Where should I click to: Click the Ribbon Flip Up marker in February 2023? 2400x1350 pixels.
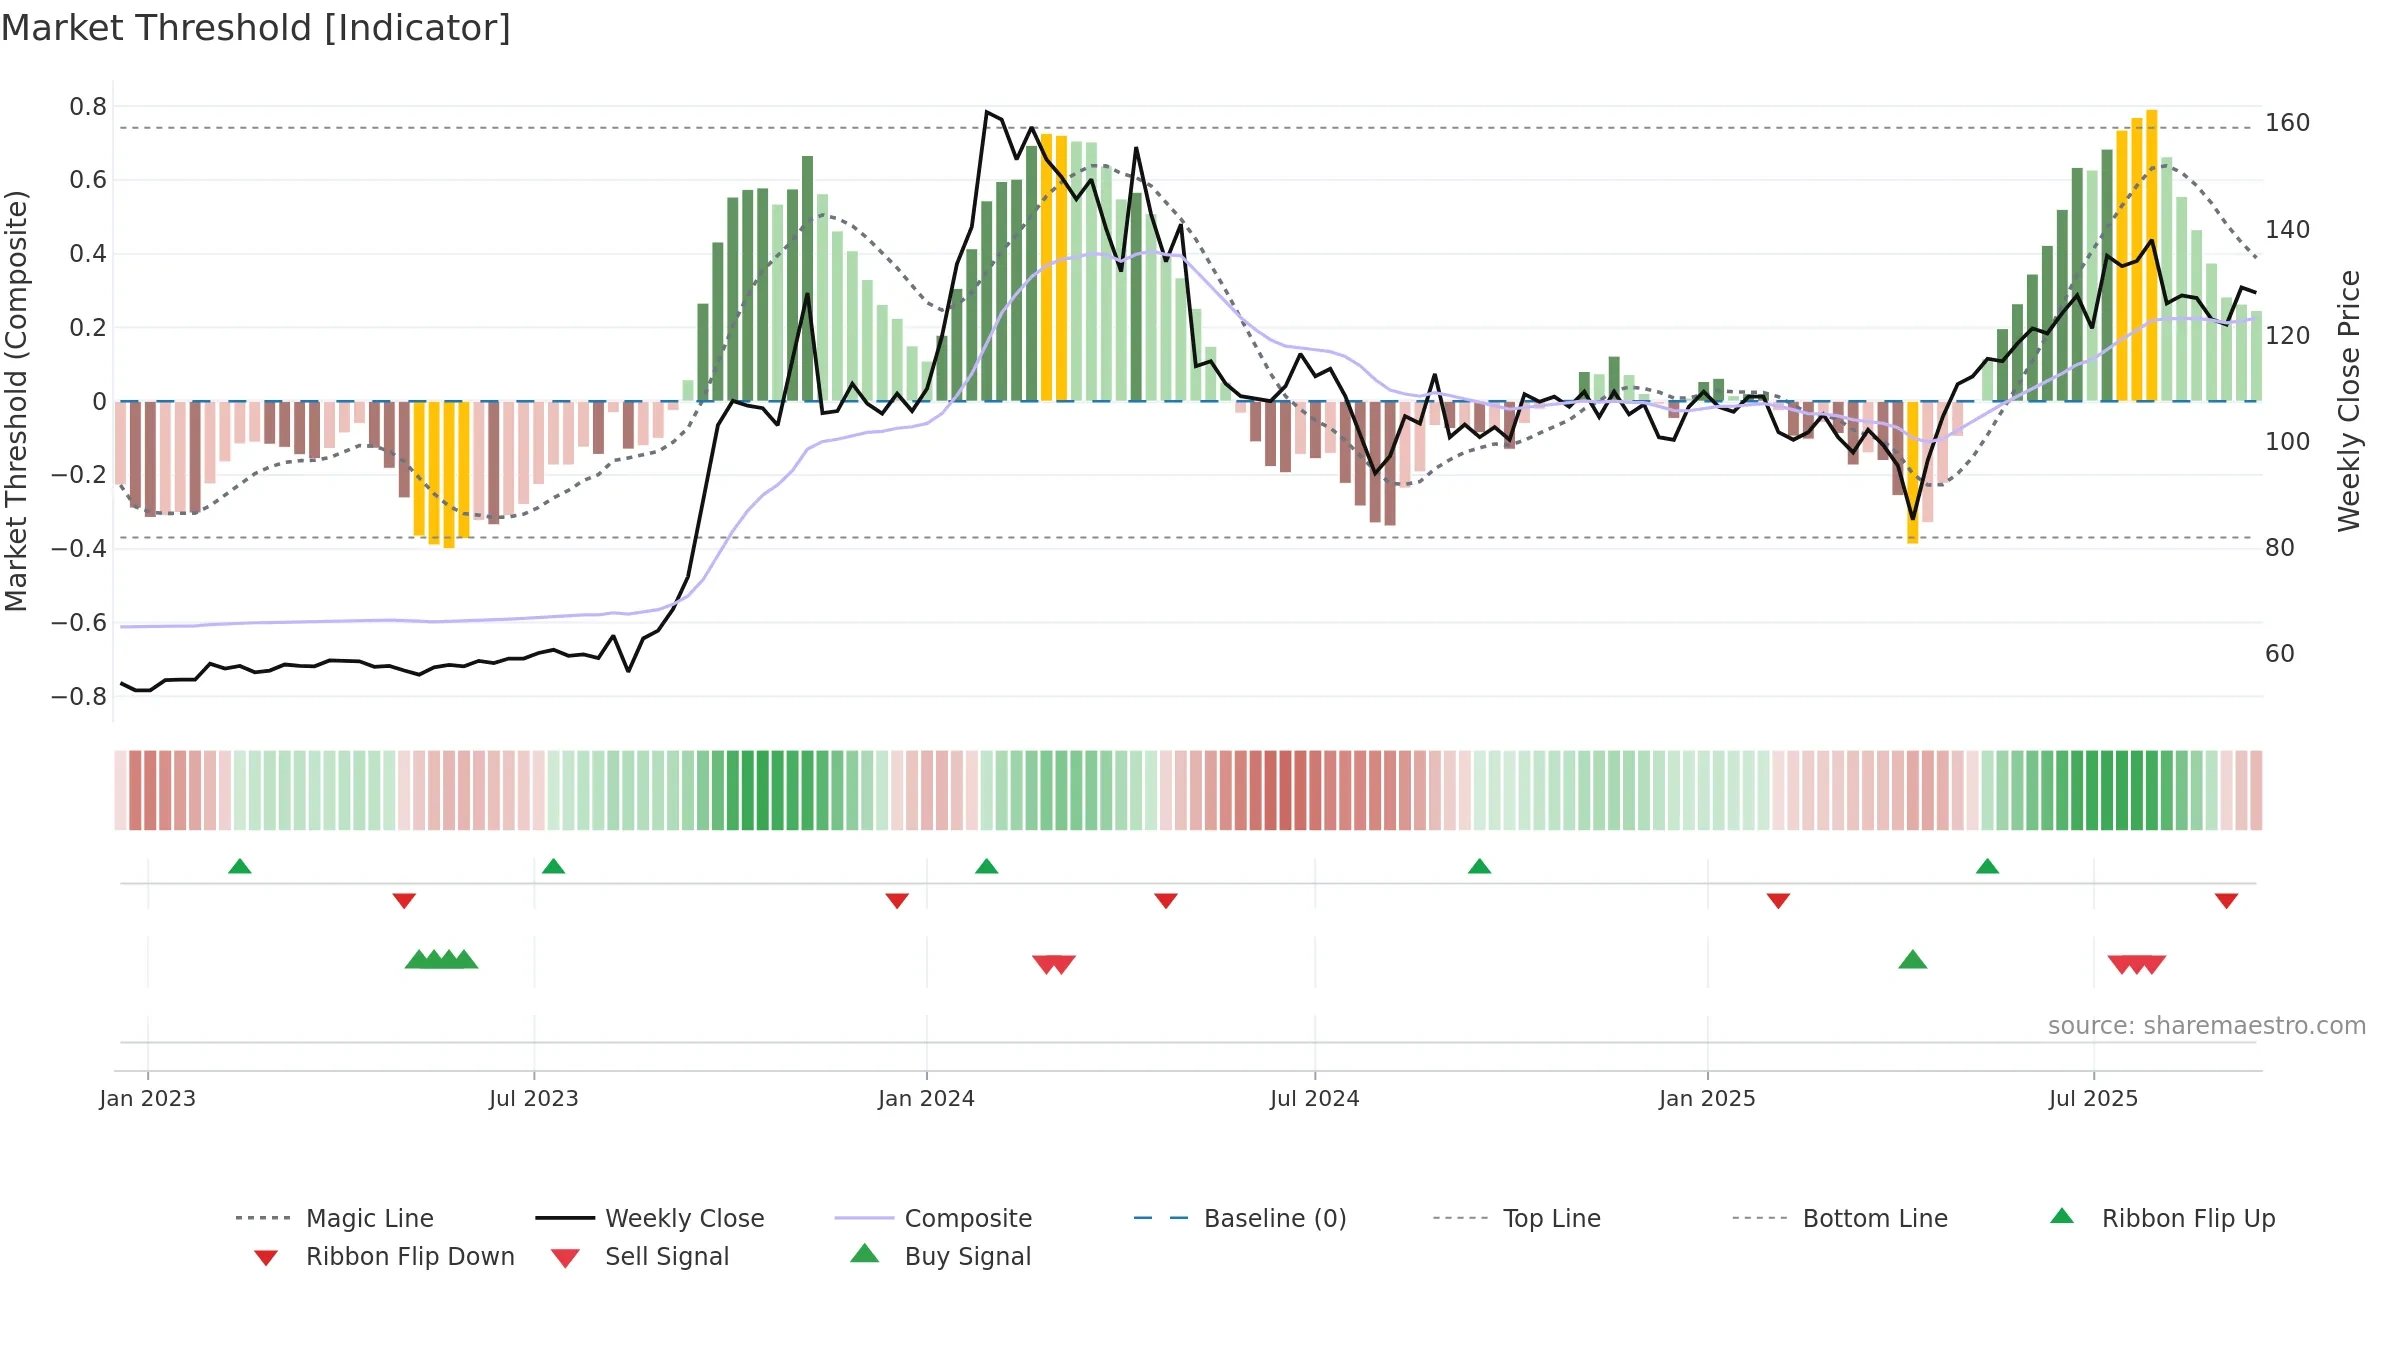click(x=240, y=866)
